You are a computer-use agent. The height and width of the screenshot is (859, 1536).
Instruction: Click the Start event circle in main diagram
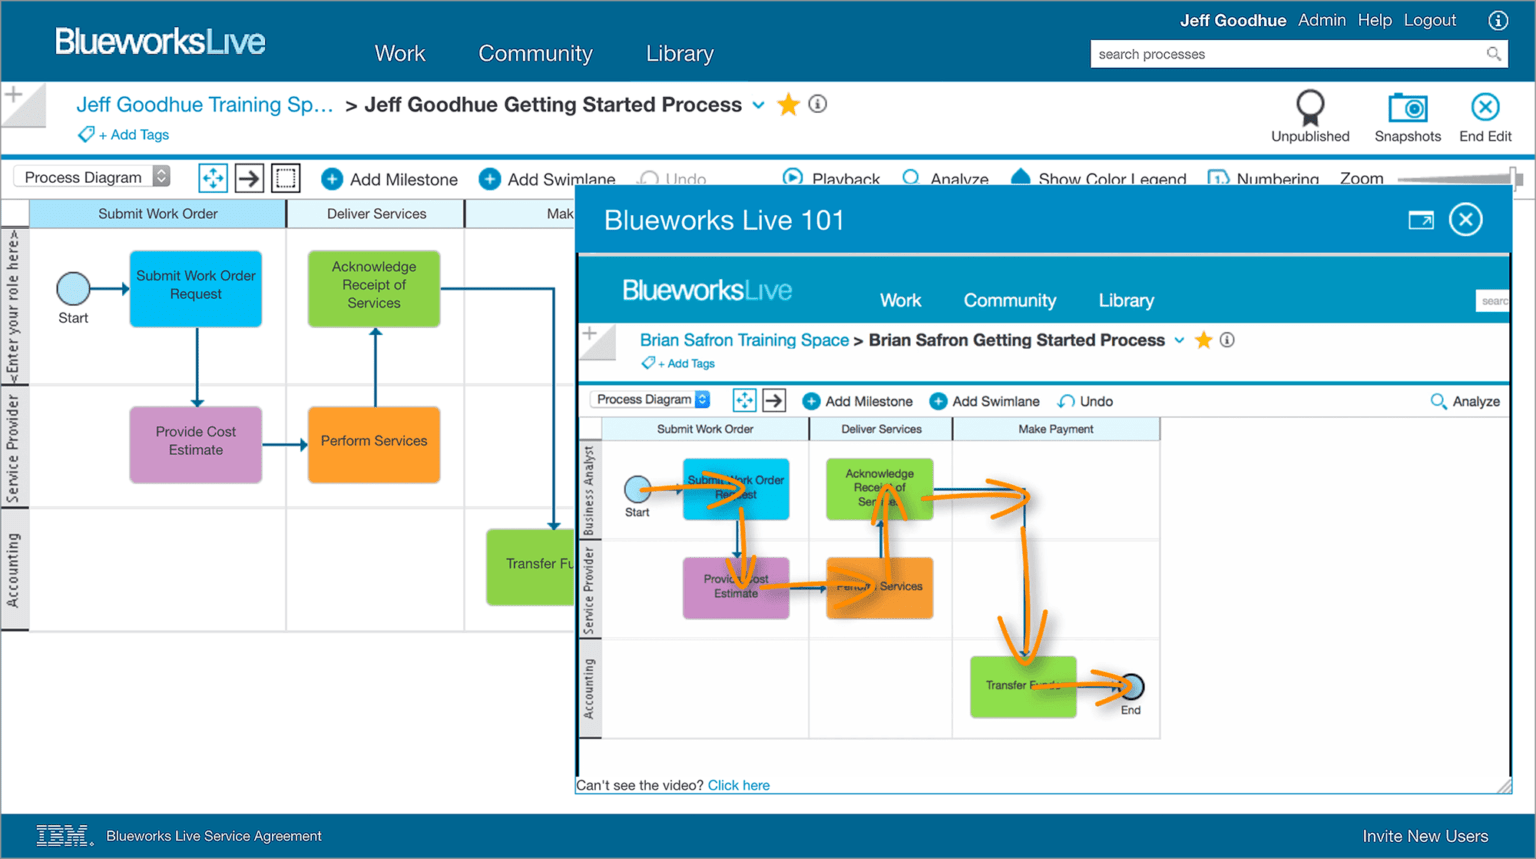[x=73, y=288]
